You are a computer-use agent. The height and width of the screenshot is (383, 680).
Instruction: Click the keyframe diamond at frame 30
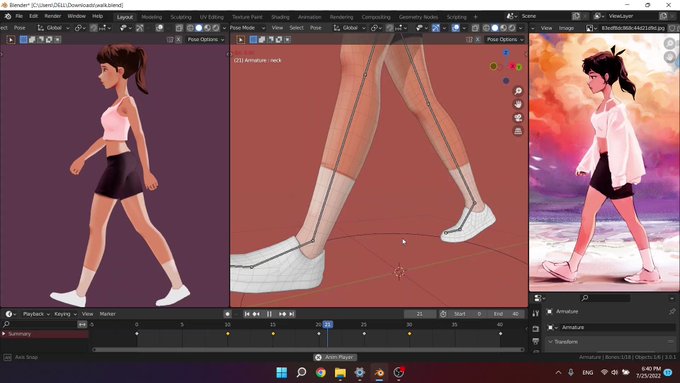[x=409, y=334]
